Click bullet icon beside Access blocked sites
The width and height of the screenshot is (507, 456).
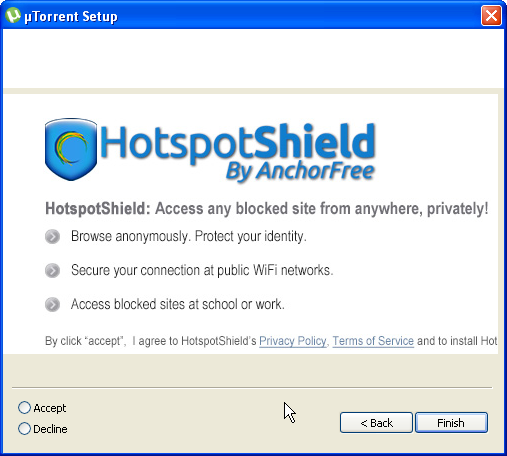click(52, 304)
